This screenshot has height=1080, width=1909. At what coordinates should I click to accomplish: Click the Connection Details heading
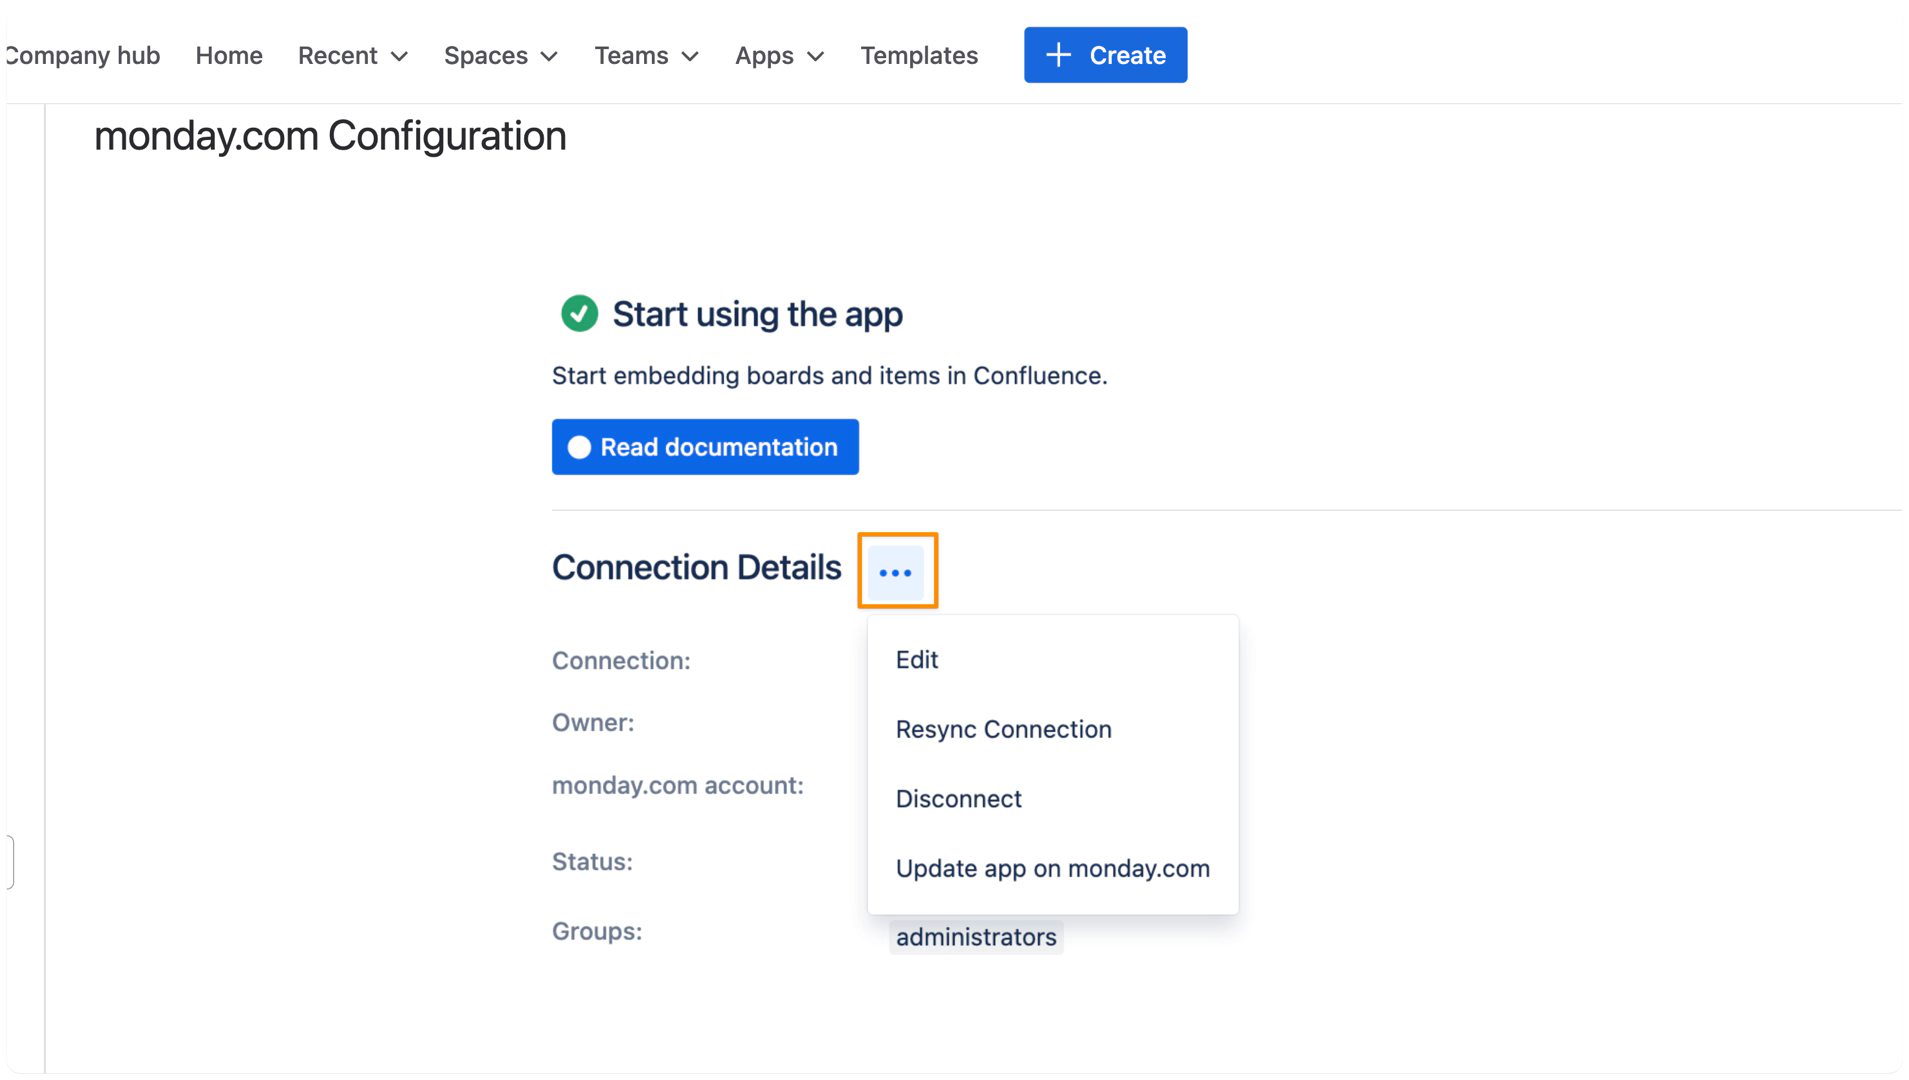(x=696, y=568)
